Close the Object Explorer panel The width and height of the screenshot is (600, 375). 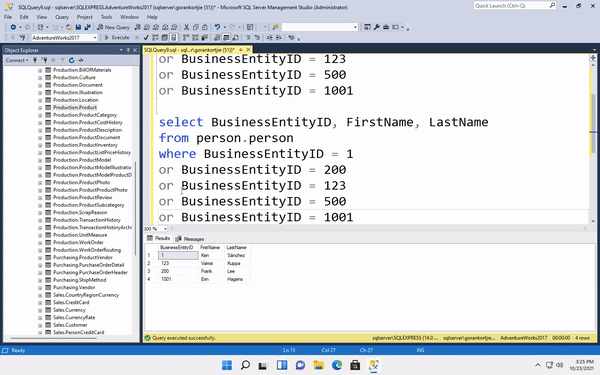135,50
